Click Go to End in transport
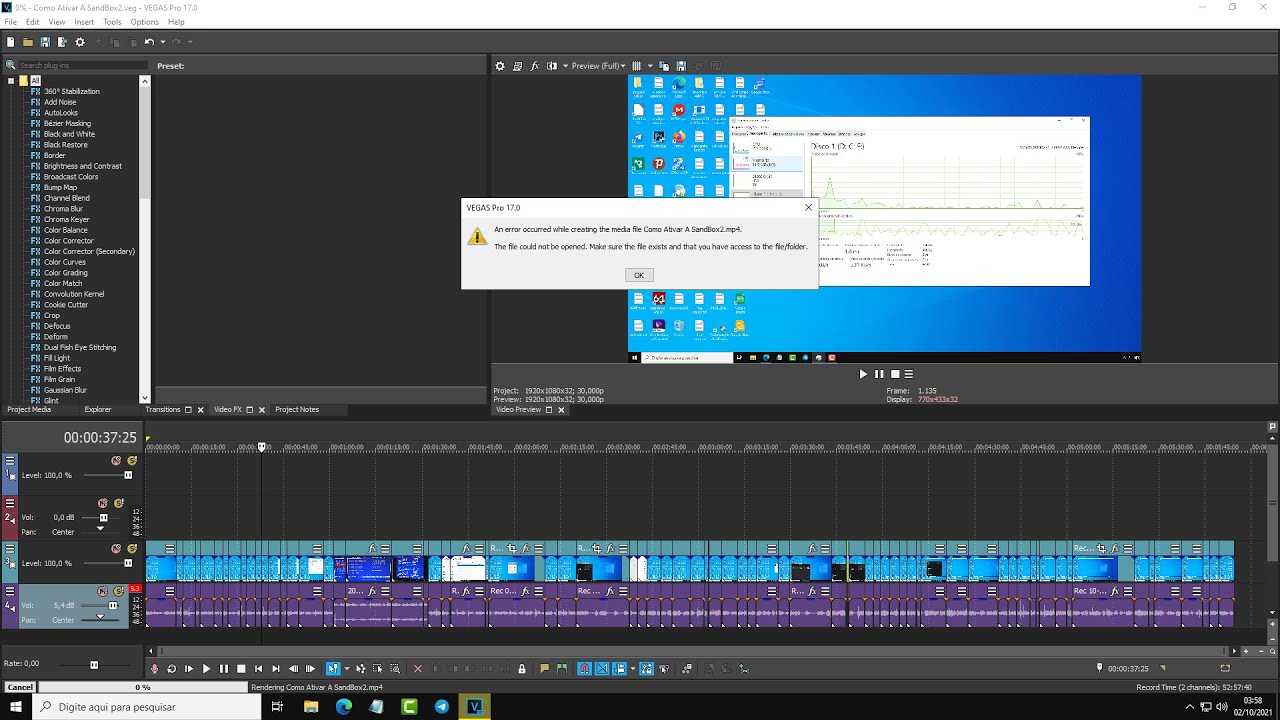The image size is (1280, 720). tap(276, 668)
